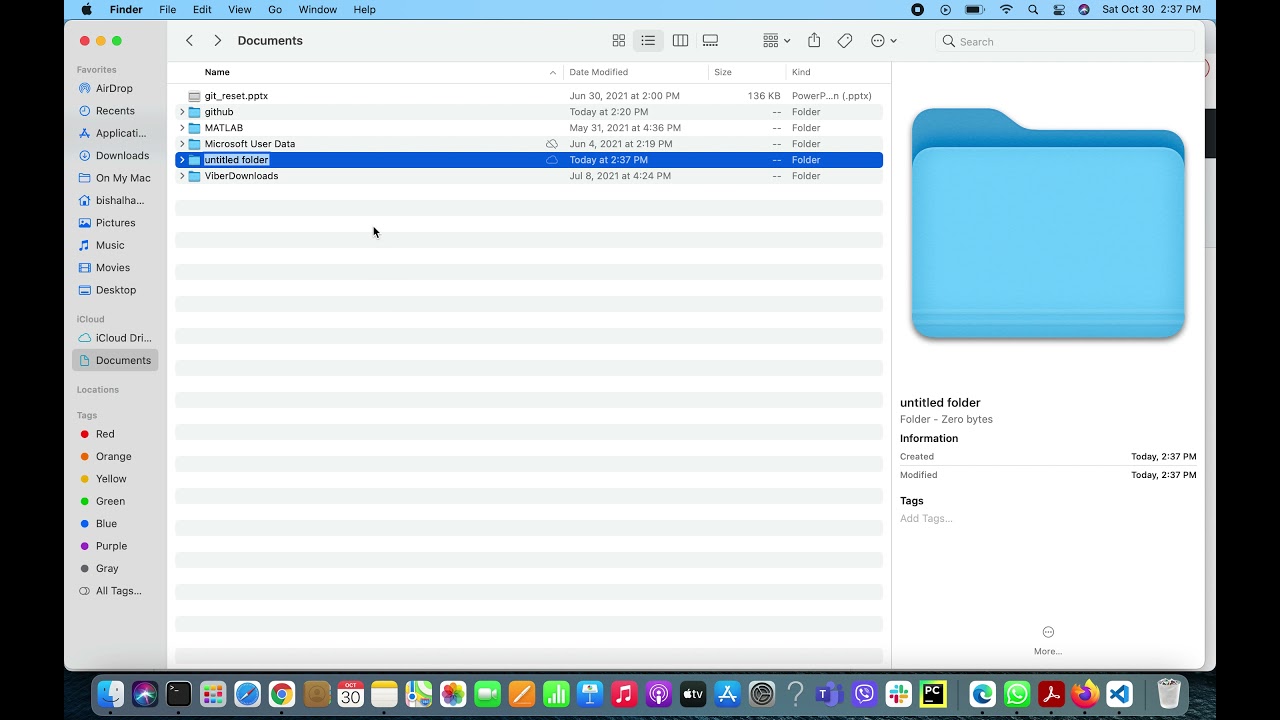
Task: Click Wi-Fi icon in menu bar
Action: click(1006, 9)
